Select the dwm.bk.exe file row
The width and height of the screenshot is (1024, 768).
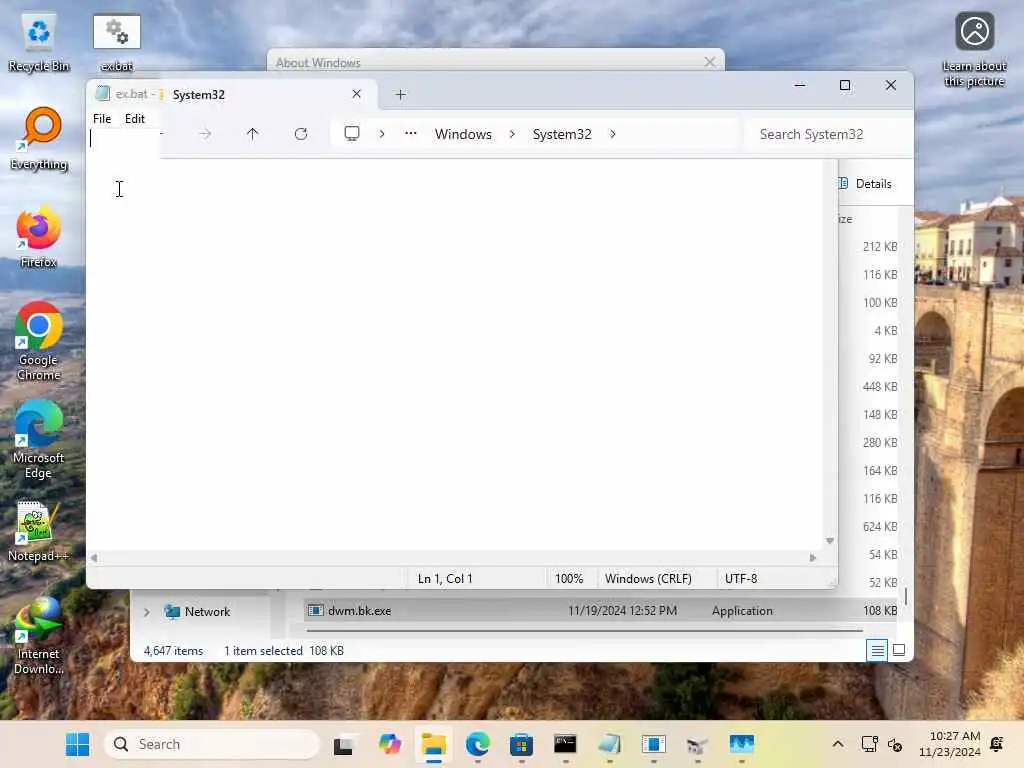tap(601, 611)
